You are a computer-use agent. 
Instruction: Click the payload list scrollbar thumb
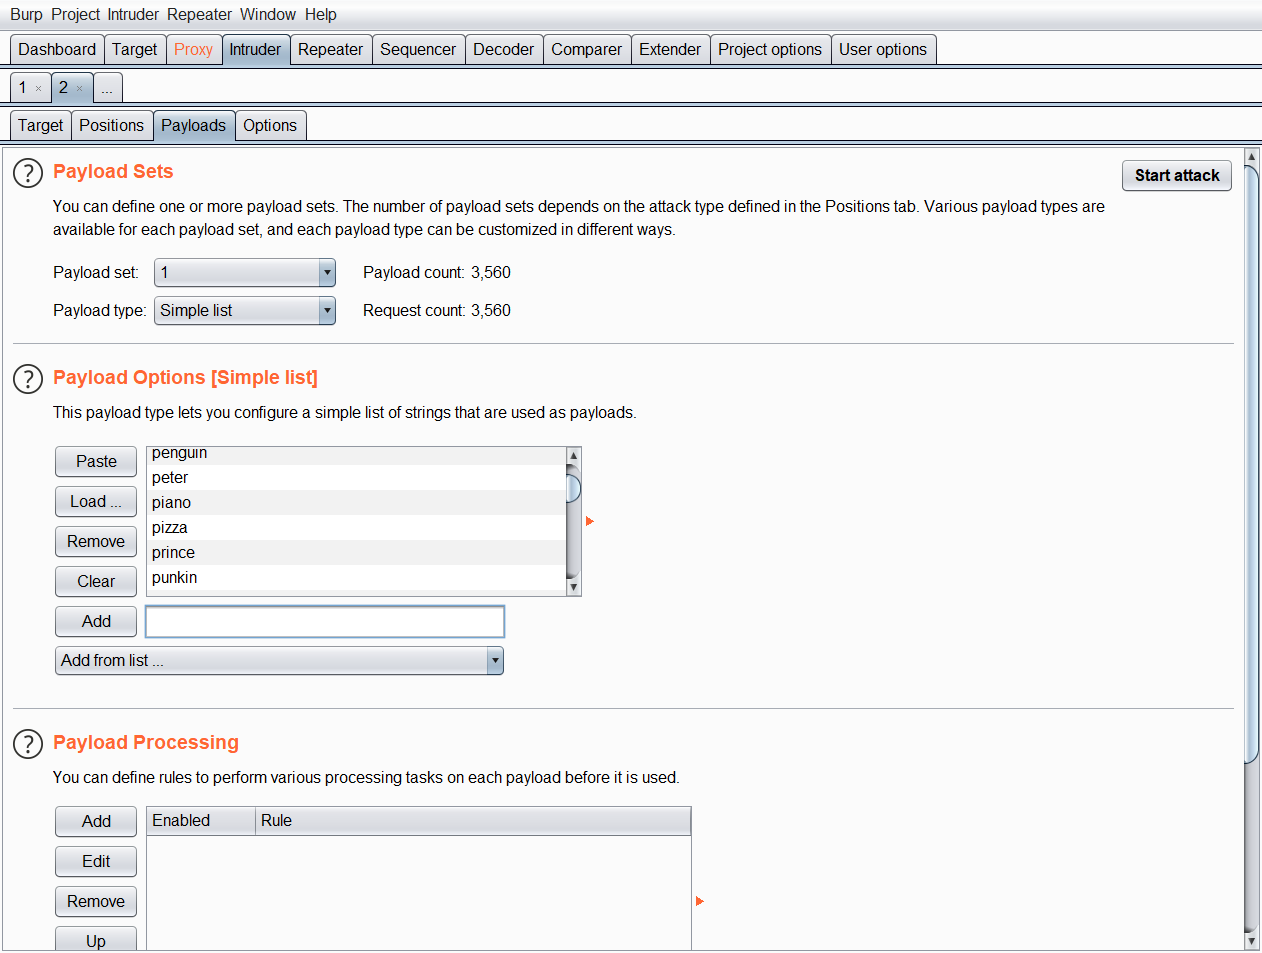(x=574, y=488)
